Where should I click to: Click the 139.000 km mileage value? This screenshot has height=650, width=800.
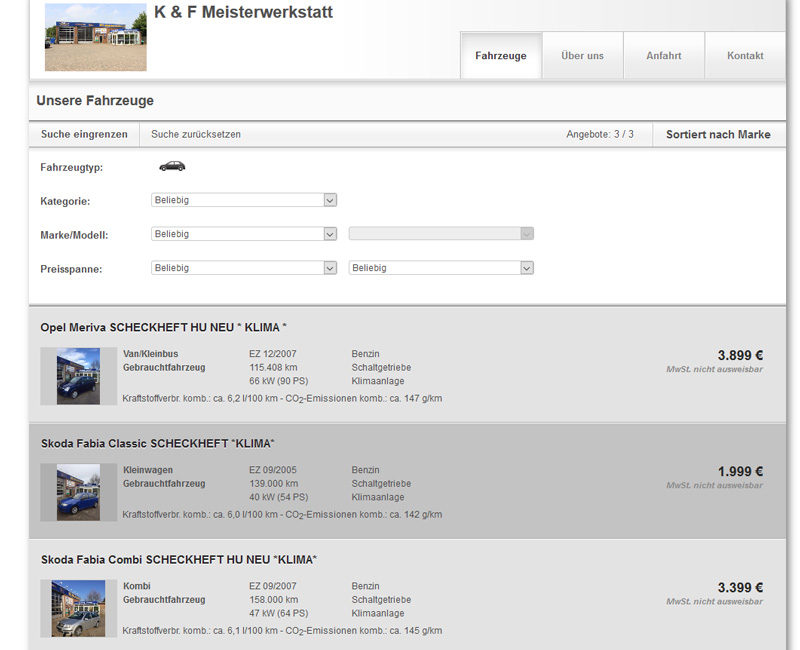coord(273,484)
